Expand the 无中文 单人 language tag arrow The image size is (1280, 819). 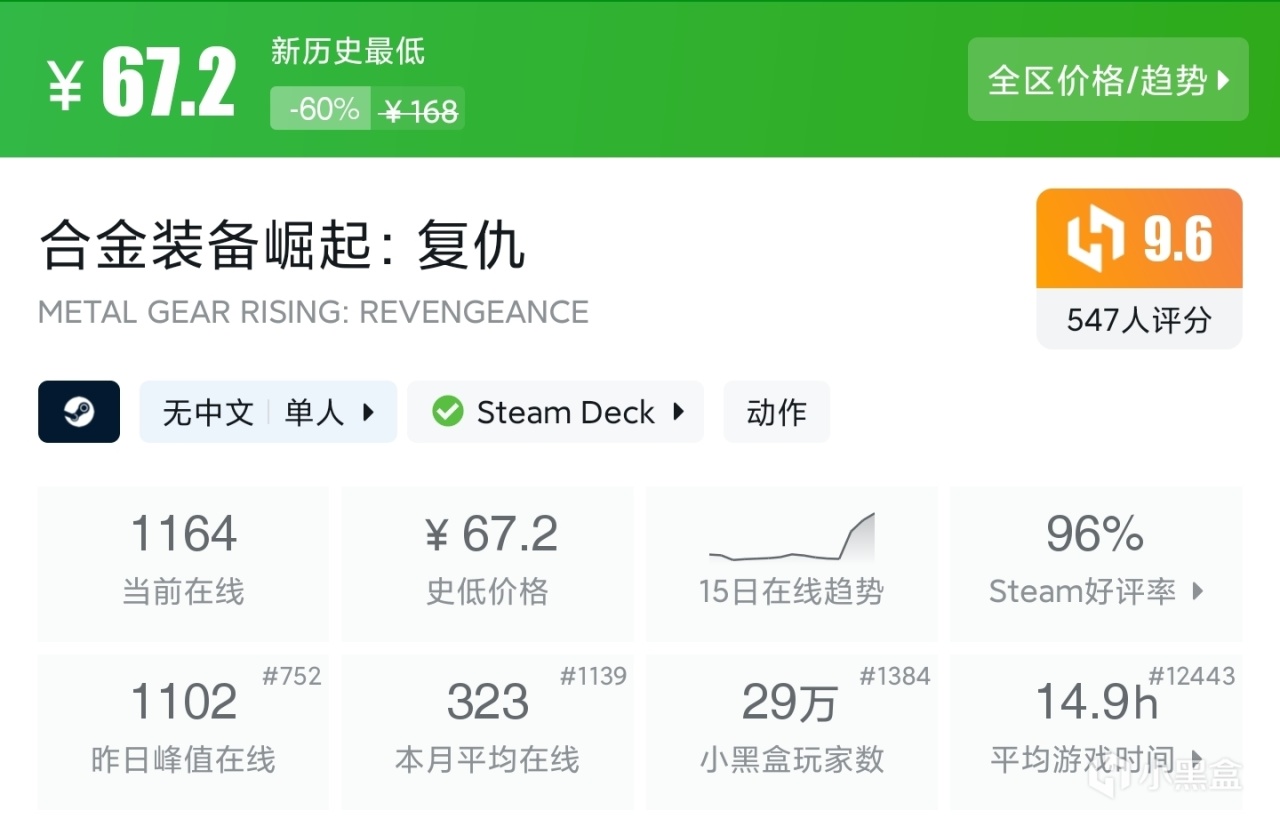point(368,412)
